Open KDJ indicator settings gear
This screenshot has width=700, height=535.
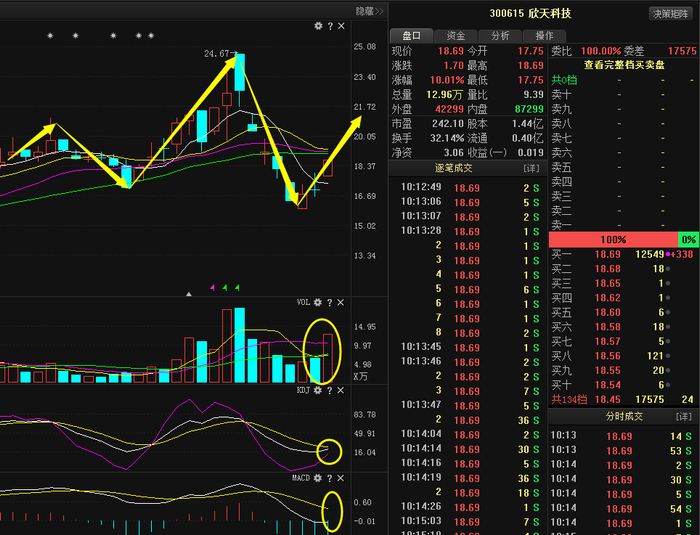[317, 390]
